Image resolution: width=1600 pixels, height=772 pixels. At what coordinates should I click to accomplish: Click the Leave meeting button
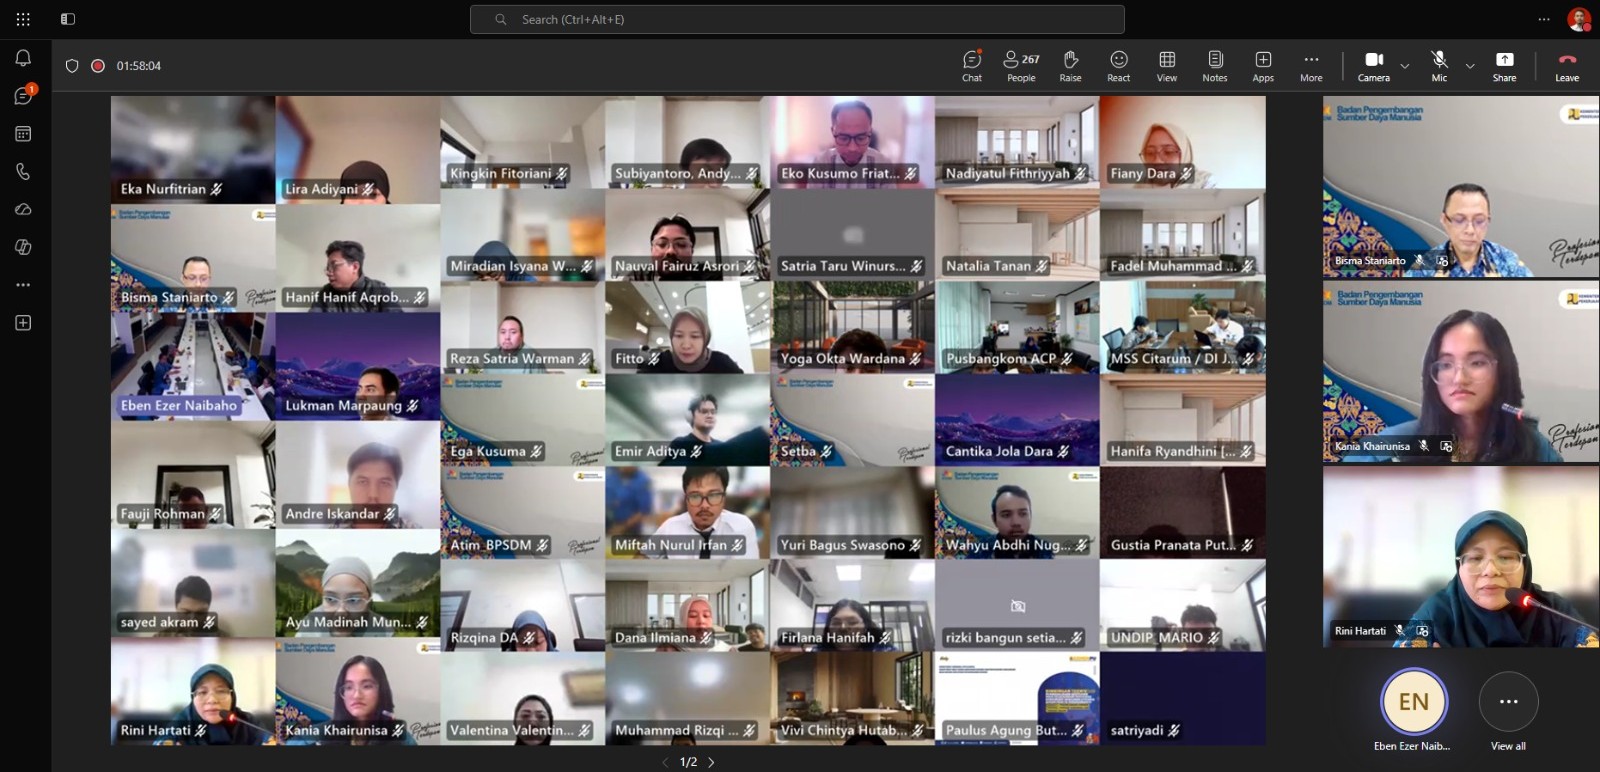(1567, 66)
